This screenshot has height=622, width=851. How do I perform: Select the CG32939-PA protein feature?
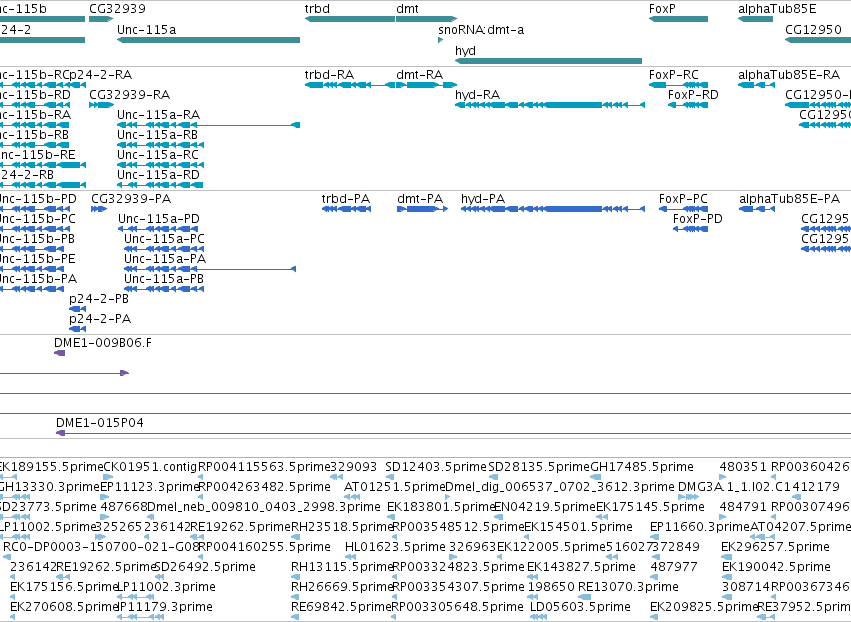[x=99, y=210]
